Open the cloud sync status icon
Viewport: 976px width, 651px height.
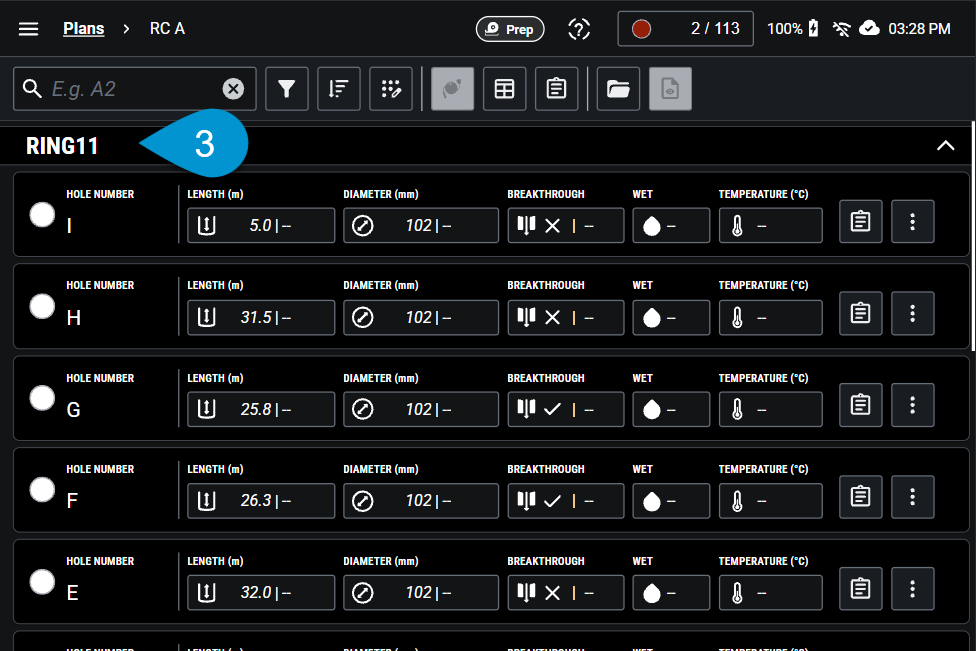coord(869,29)
